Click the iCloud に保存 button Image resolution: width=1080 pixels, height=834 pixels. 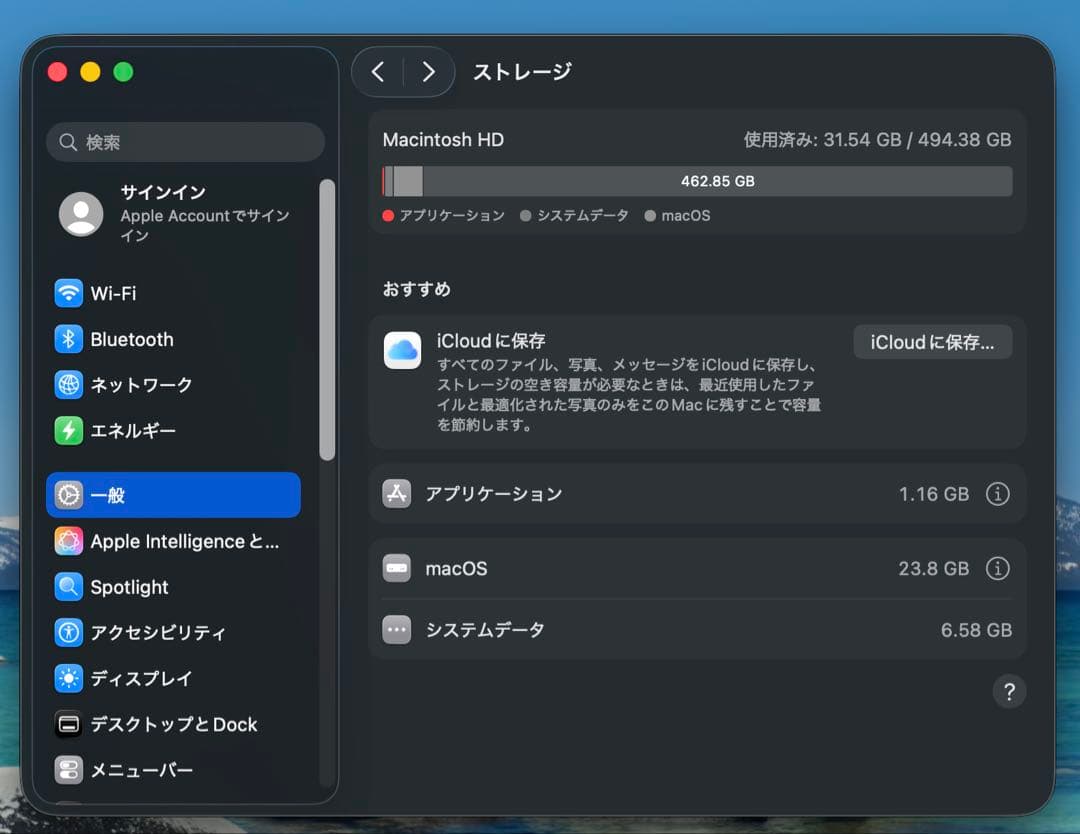point(932,342)
